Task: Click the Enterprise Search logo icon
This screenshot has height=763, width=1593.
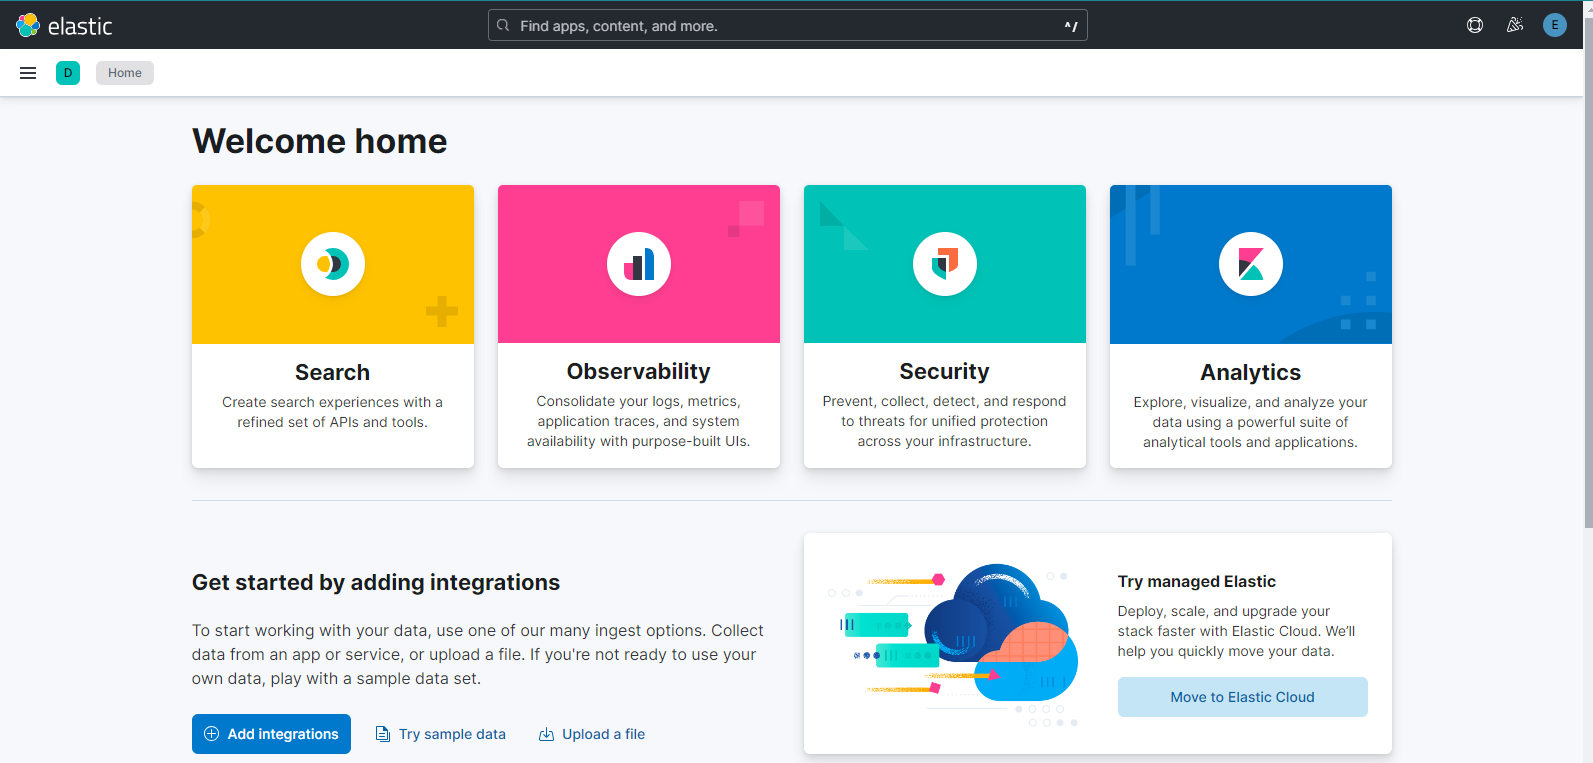Action: coord(333,264)
